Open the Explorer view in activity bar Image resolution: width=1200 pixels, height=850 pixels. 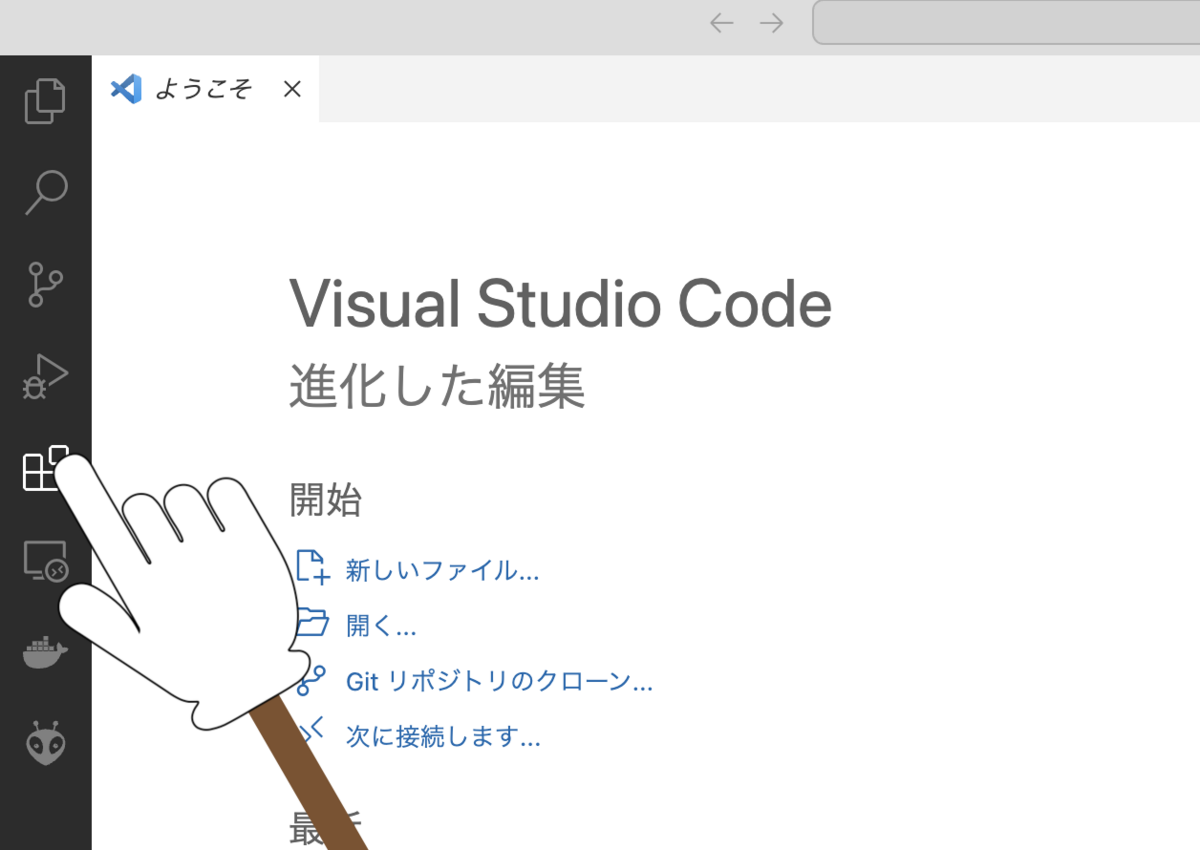(x=45, y=100)
